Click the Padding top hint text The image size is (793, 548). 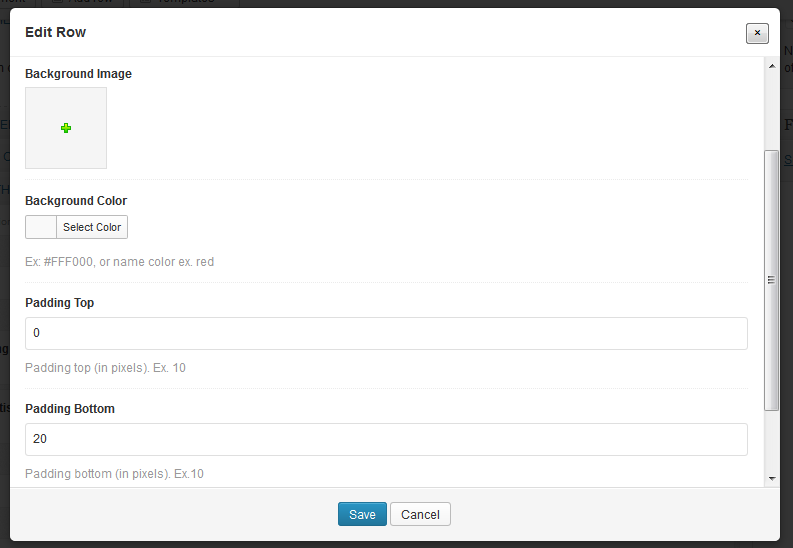(105, 368)
